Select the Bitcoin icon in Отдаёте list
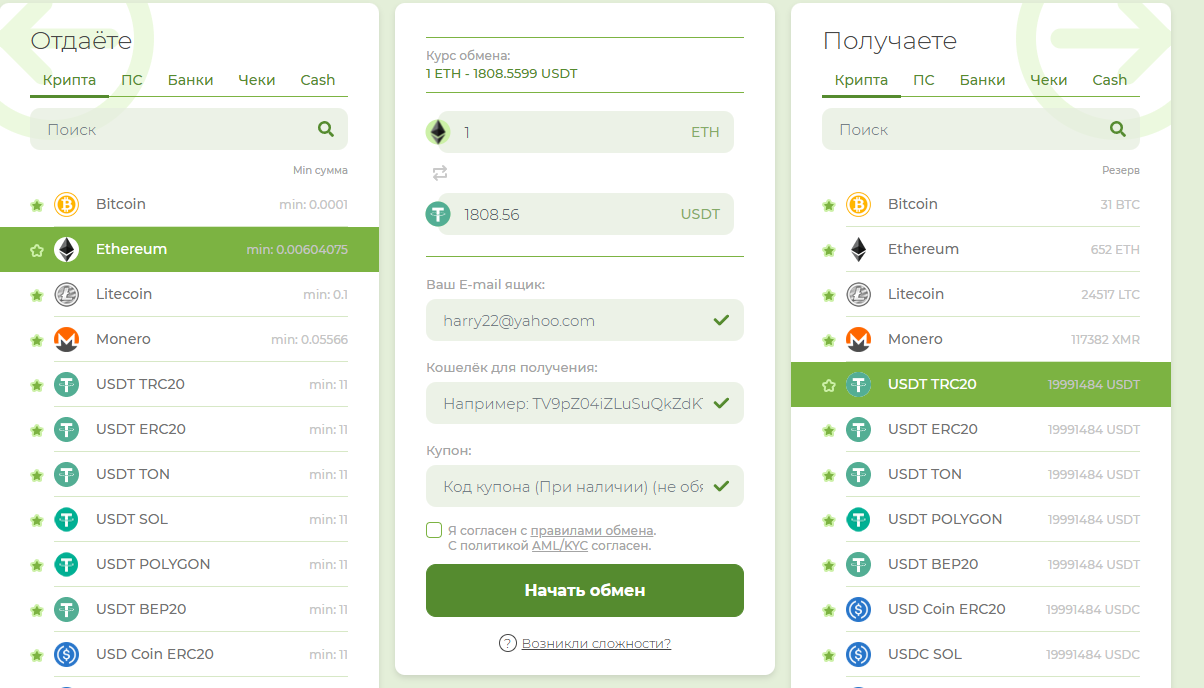 coord(66,204)
